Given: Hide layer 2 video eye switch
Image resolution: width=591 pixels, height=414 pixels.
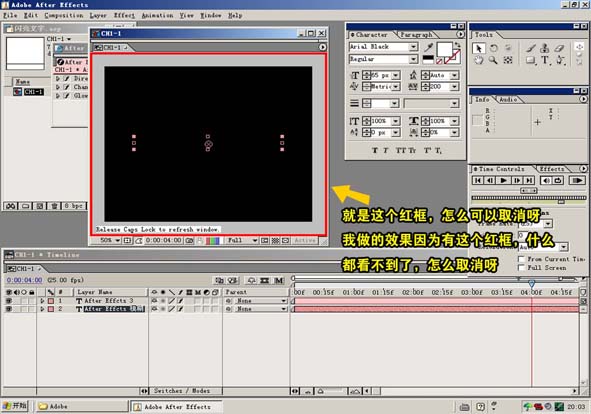Looking at the screenshot, I should pos(8,309).
